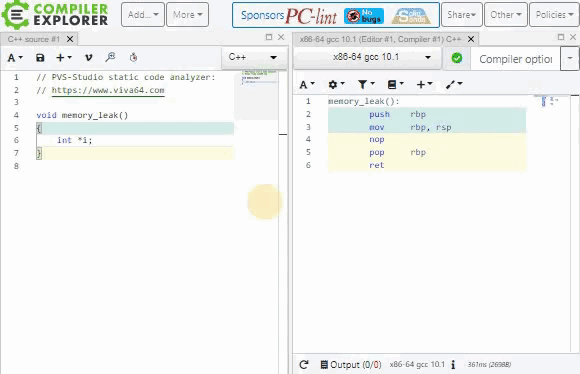Click the closing brace on line 7
This screenshot has height=374, width=580.
pyautogui.click(x=39, y=153)
